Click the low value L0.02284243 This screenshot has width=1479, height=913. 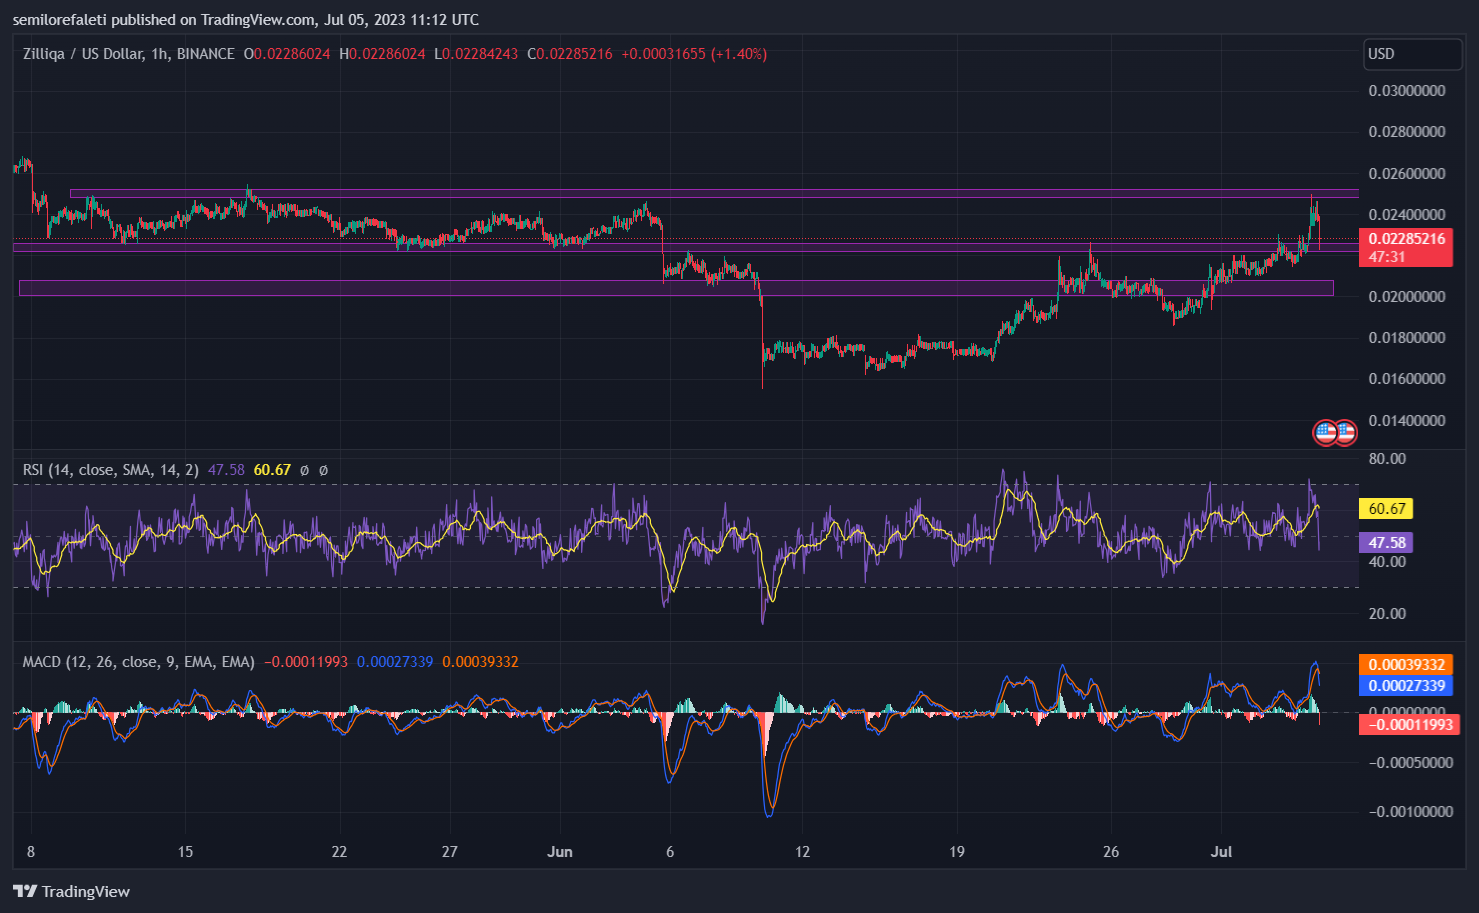(476, 54)
